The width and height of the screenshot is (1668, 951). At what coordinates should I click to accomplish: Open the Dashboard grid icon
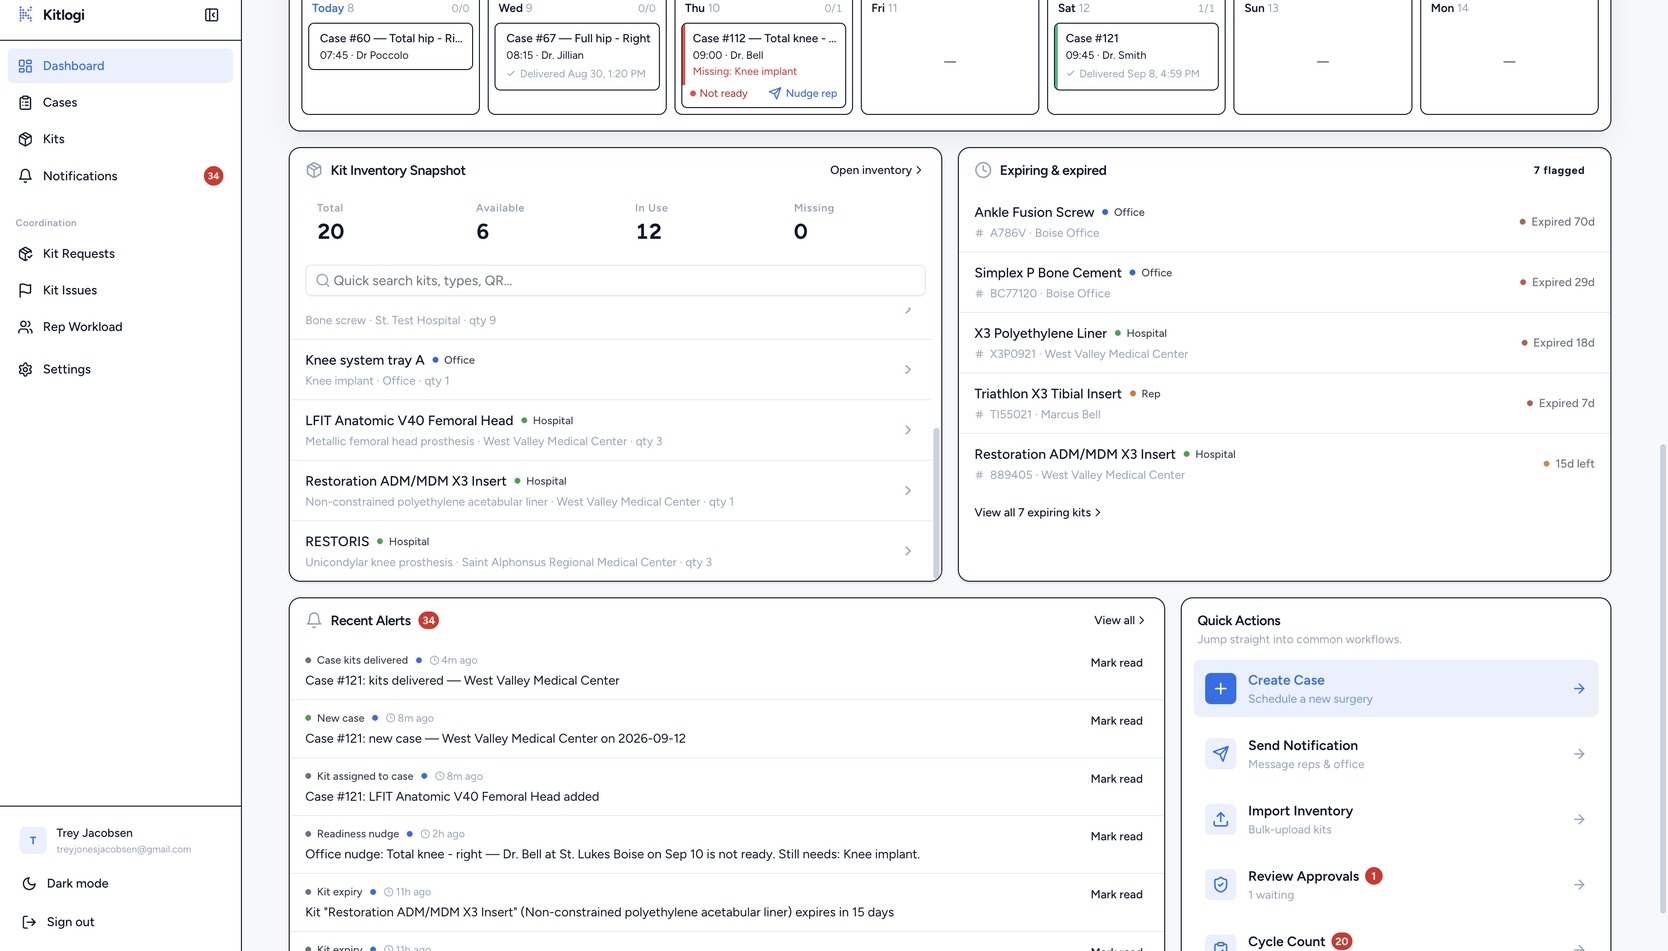coord(26,66)
